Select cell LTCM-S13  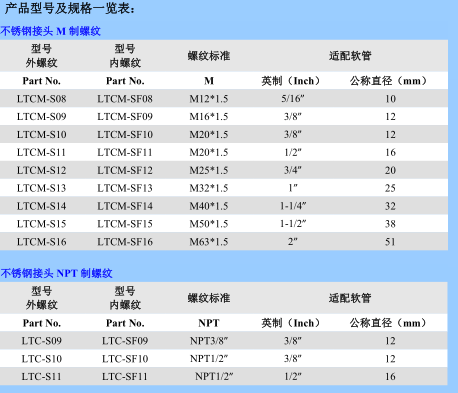(42, 188)
